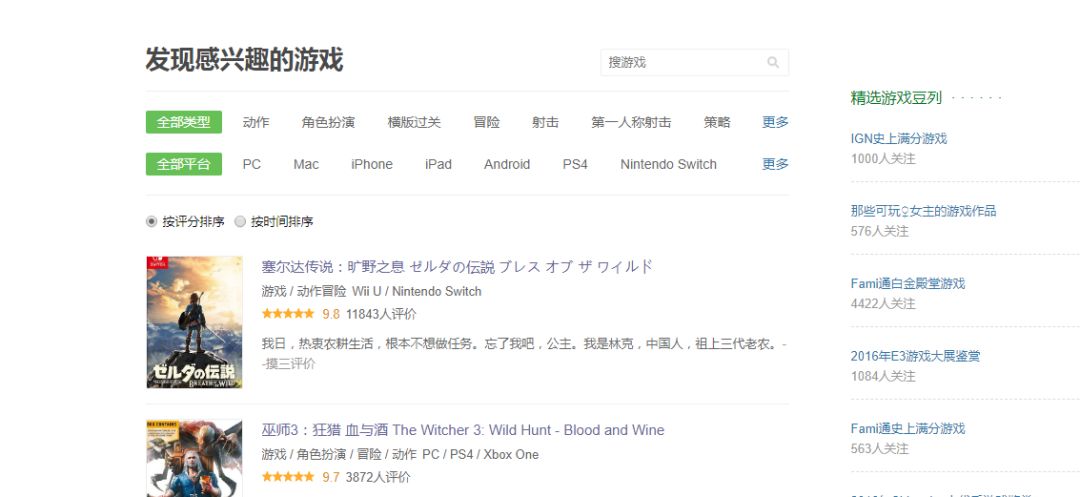Select the 全部类型 filter button
The height and width of the screenshot is (497, 1080).
(x=184, y=122)
